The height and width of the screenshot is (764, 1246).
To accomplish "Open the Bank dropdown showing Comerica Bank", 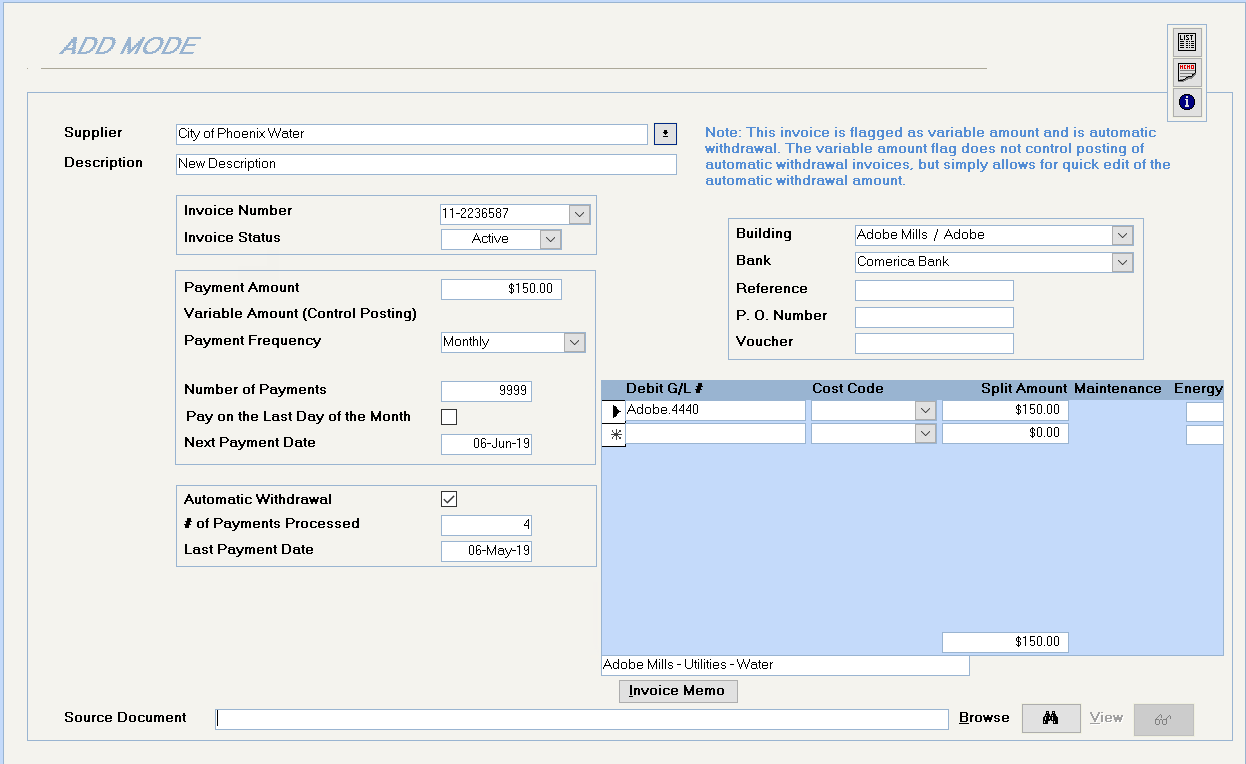I will (x=1122, y=262).
